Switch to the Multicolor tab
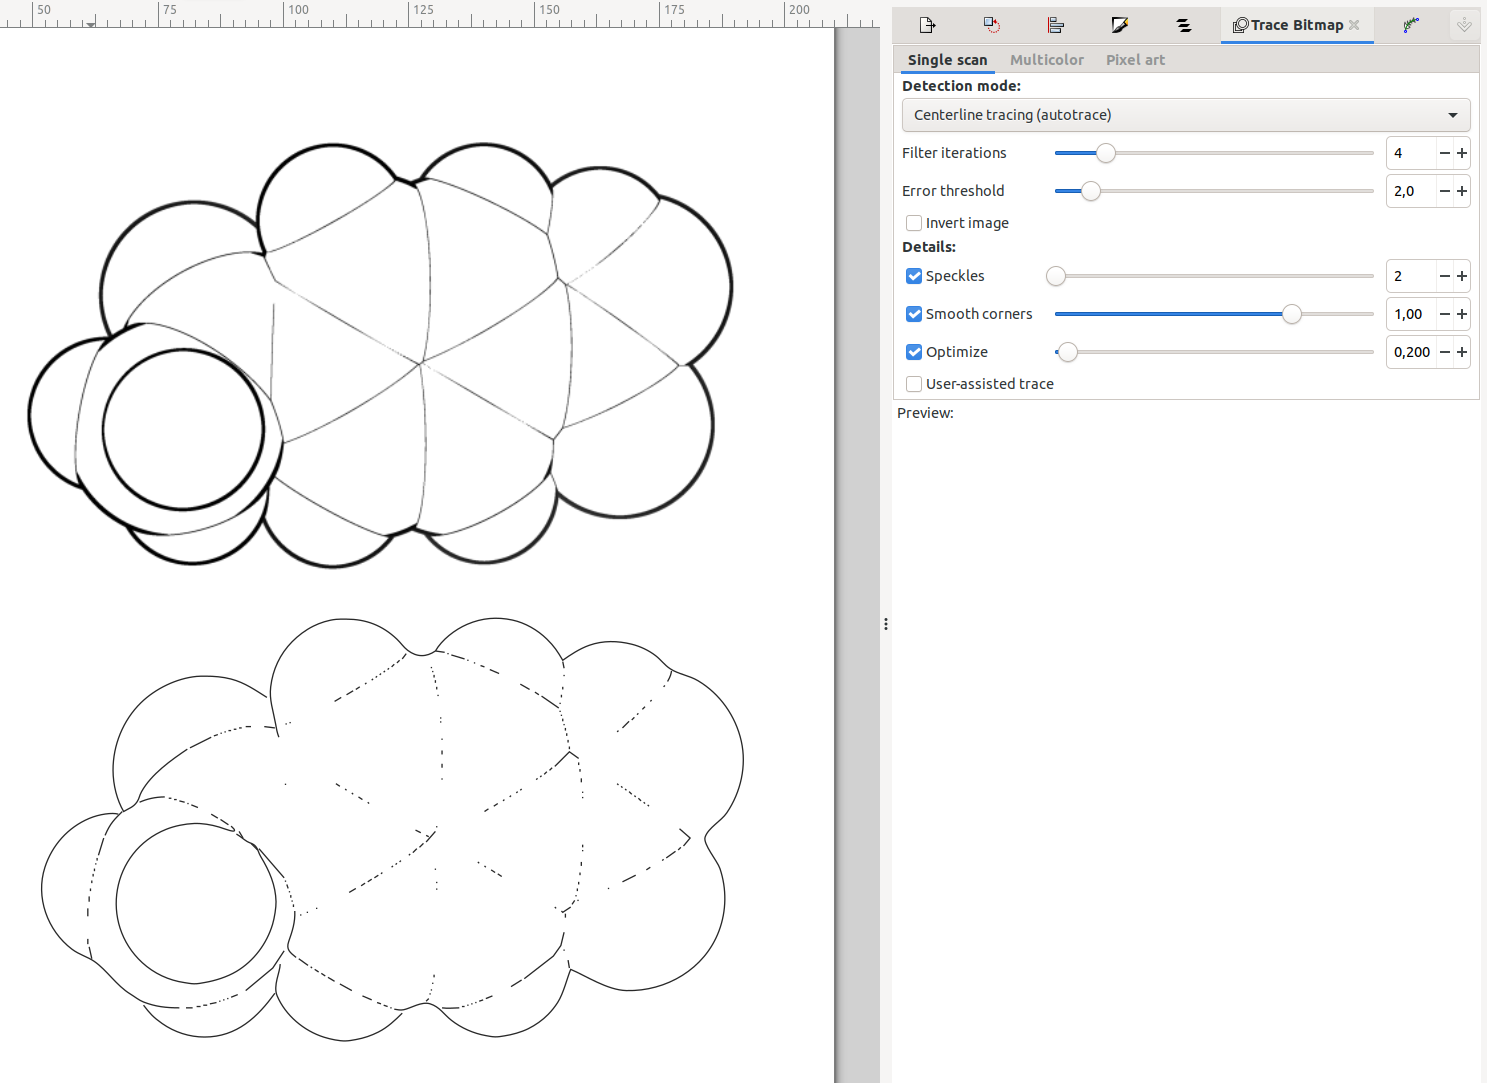The height and width of the screenshot is (1083, 1487). pyautogui.click(x=1046, y=60)
